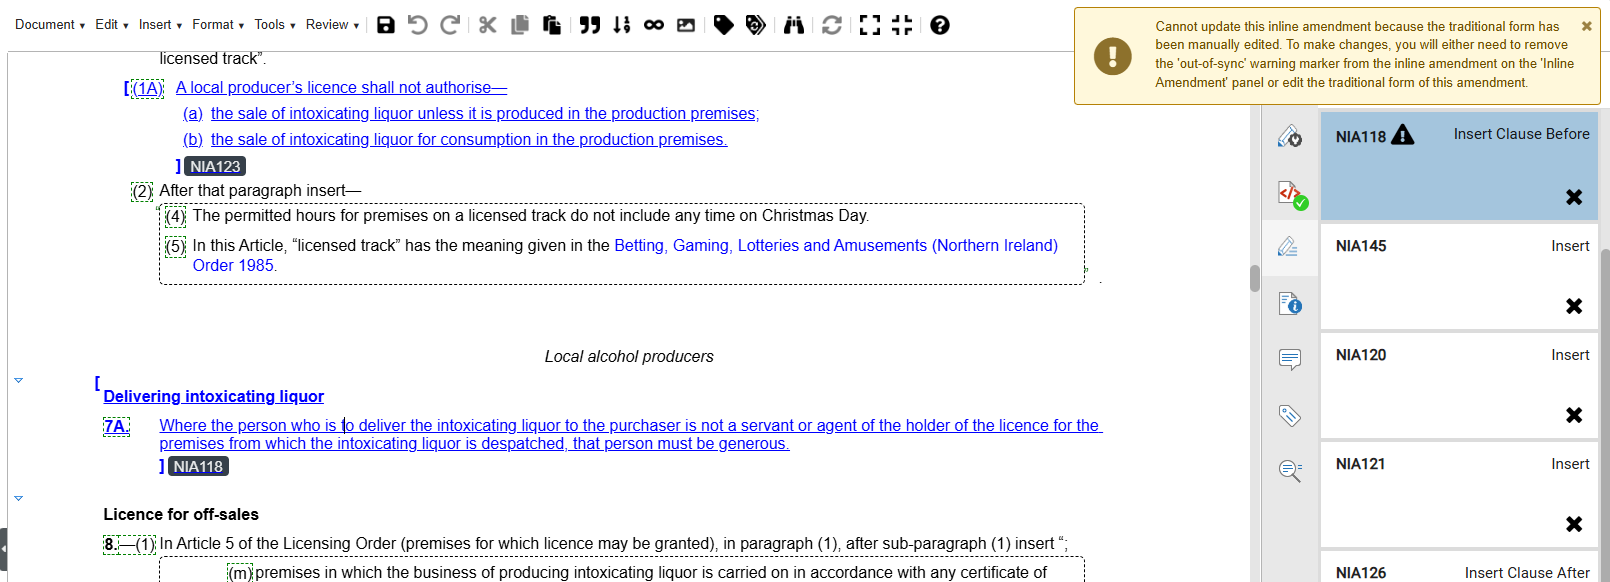1610x582 pixels.
Task: Save the document with the floppy disk icon
Action: pos(386,25)
